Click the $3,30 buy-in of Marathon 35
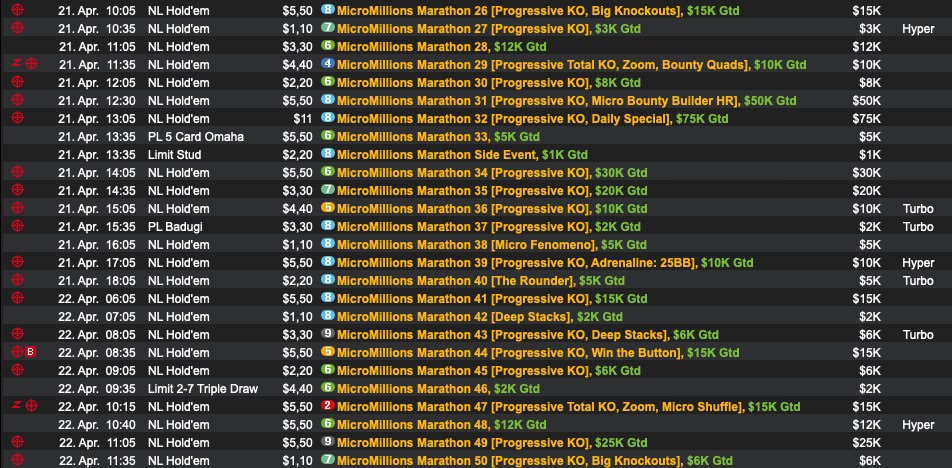Viewport: 952px width, 468px height. coord(298,191)
